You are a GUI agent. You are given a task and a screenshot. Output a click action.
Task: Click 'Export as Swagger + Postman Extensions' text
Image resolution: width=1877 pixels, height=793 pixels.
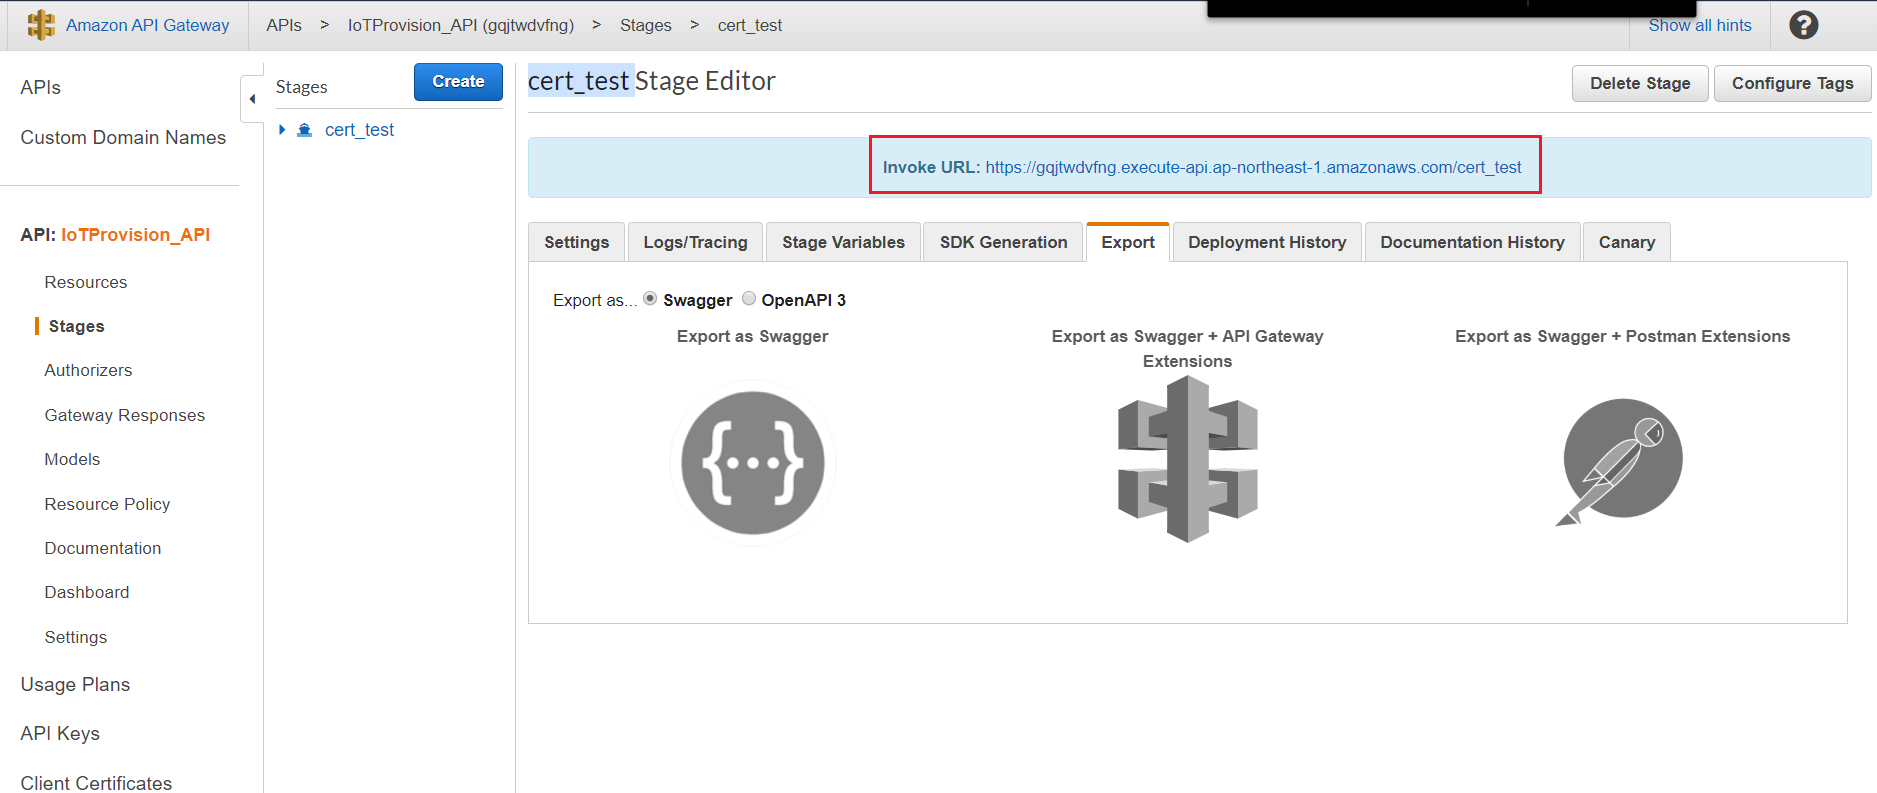pyautogui.click(x=1622, y=336)
